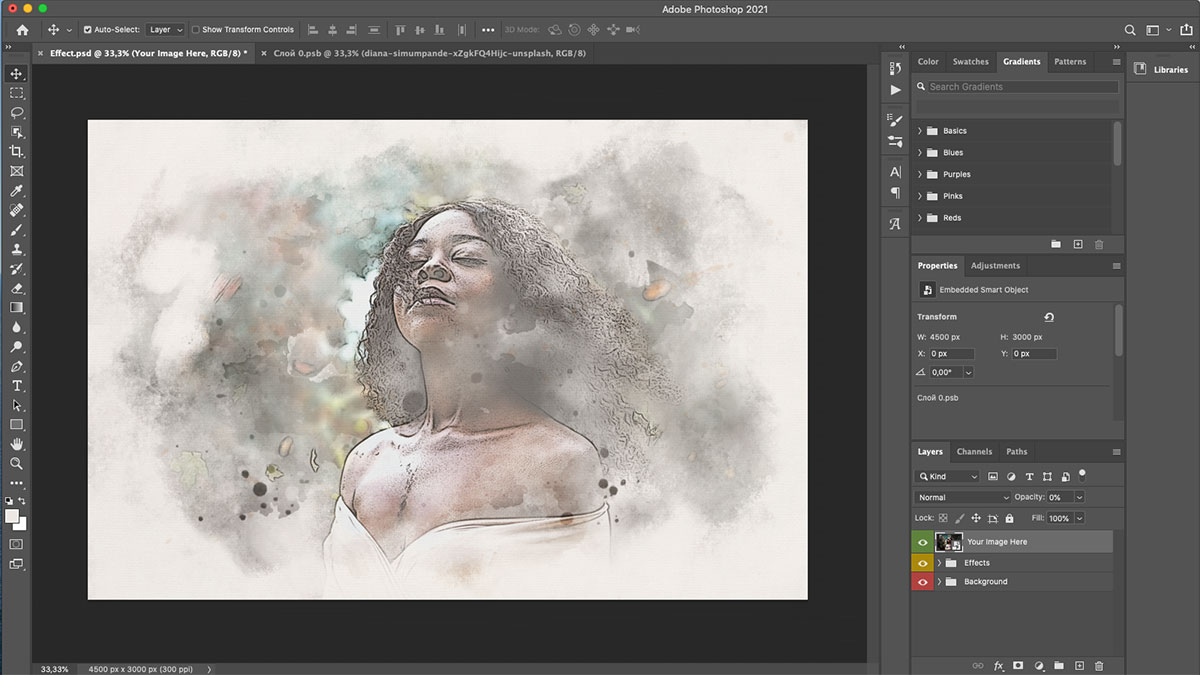Select the Move tool in the toolbar
The image size is (1200, 675).
point(16,73)
